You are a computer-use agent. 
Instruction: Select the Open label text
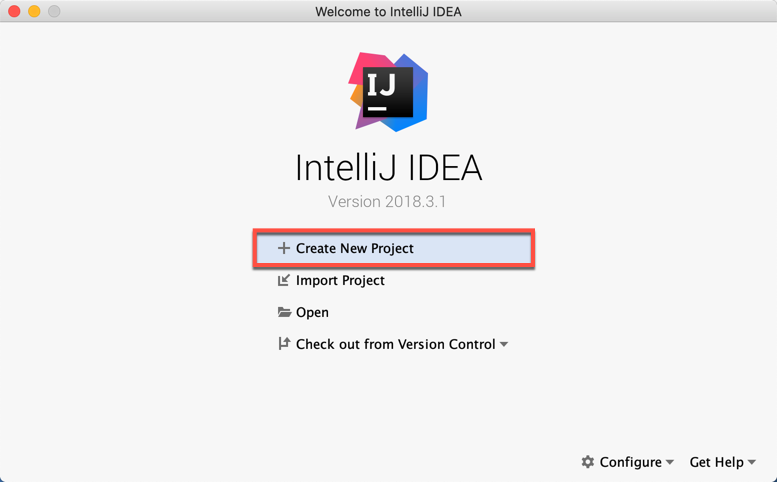point(312,313)
